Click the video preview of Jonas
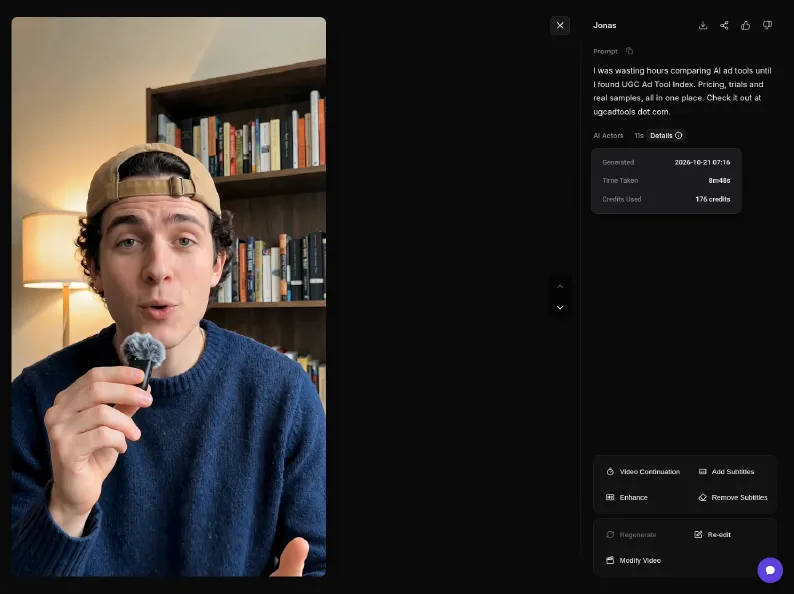 [169, 297]
